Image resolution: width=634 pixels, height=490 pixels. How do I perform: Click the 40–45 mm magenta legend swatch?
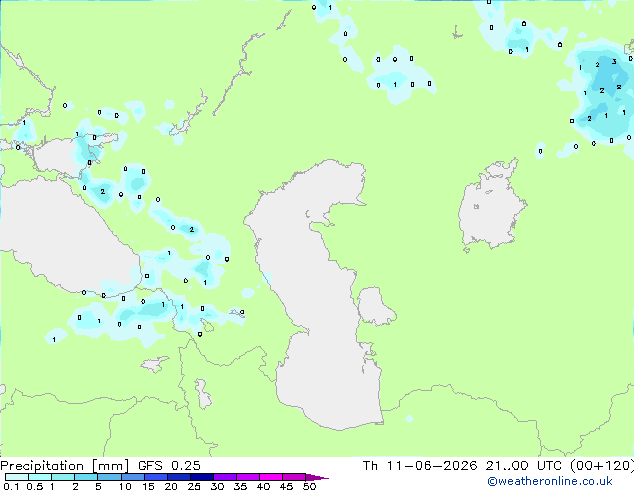pos(271,477)
